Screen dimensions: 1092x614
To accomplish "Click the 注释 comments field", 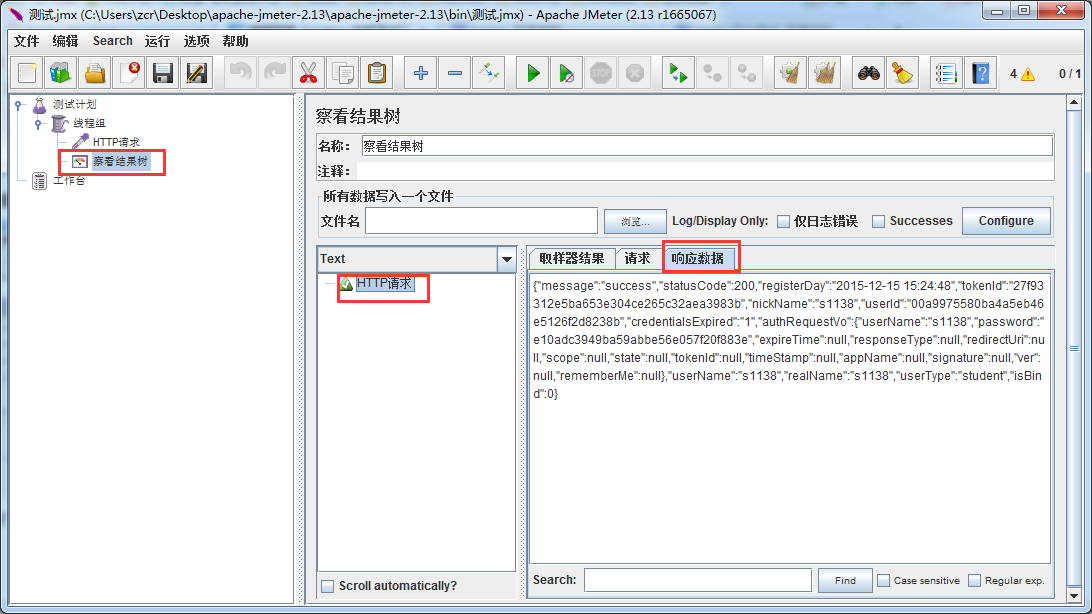I will tap(705, 171).
